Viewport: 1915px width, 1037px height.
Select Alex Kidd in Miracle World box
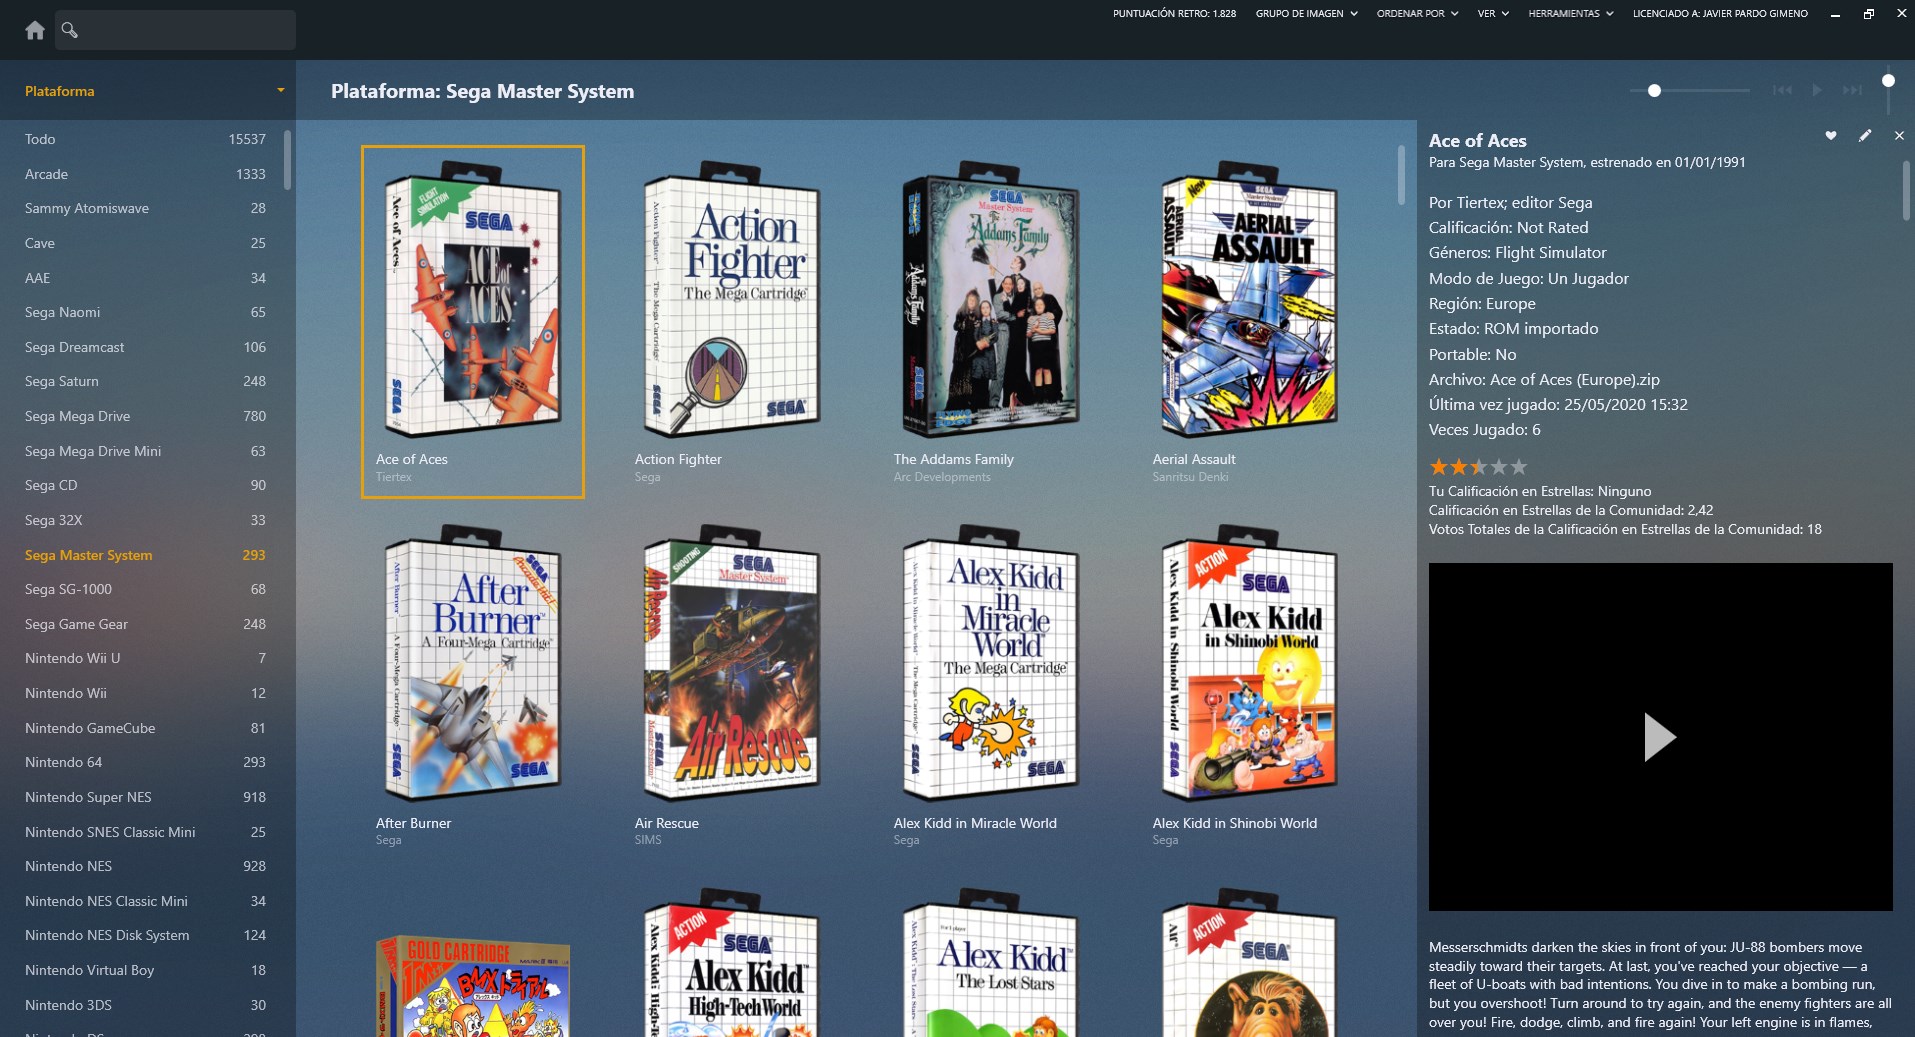pos(991,664)
